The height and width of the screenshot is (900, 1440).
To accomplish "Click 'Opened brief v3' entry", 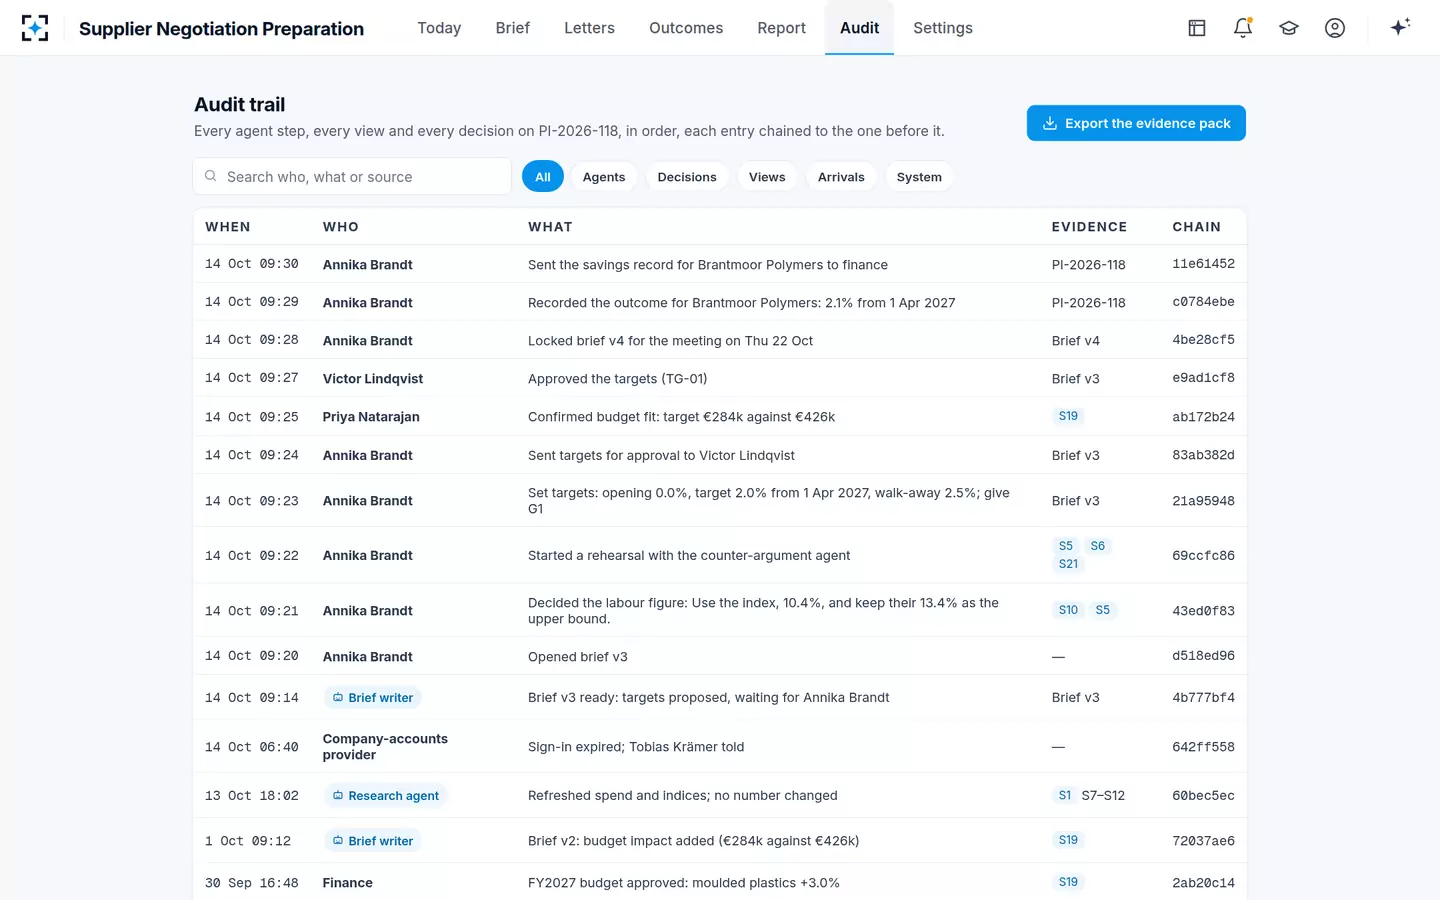I will click(x=578, y=657).
